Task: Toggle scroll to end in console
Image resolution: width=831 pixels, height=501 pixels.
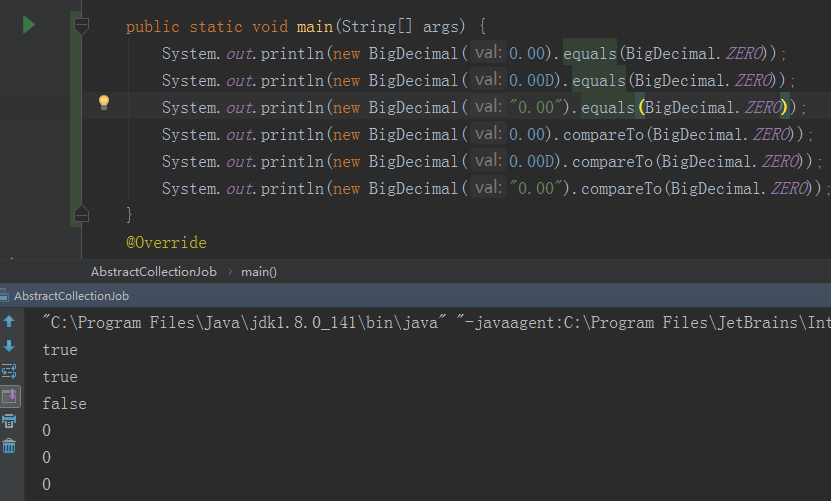Action: click(10, 396)
